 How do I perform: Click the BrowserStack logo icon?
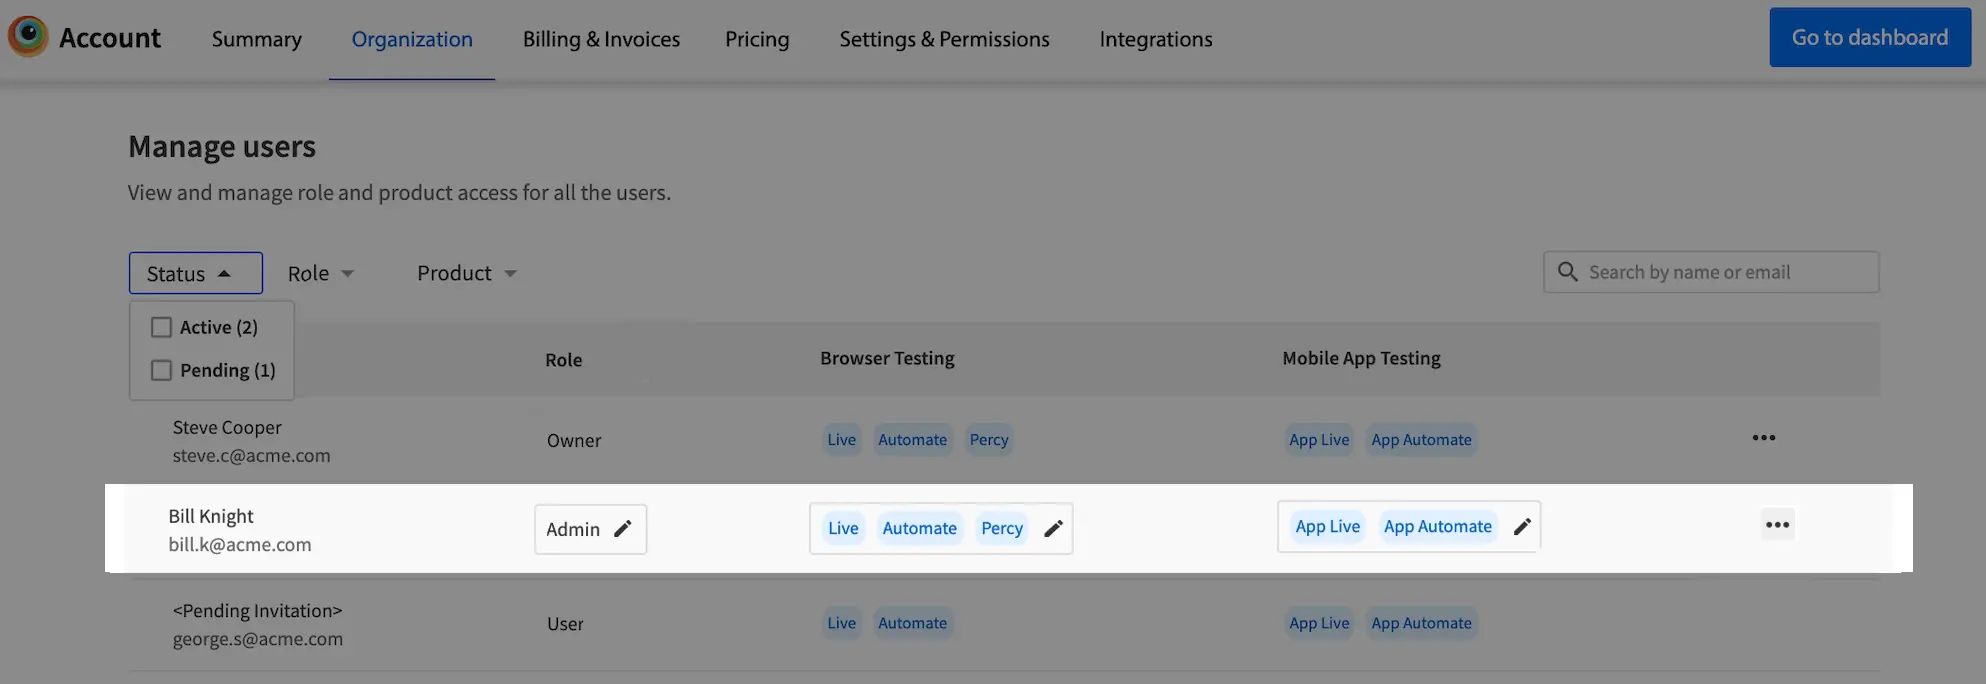point(28,37)
